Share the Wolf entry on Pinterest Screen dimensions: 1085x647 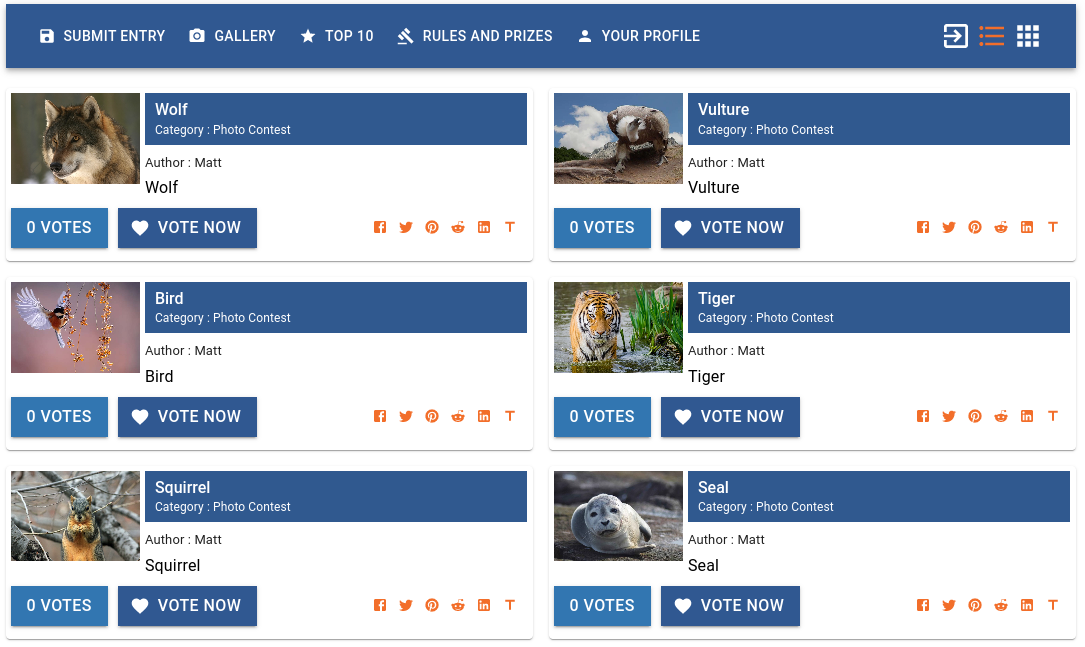click(x=432, y=227)
